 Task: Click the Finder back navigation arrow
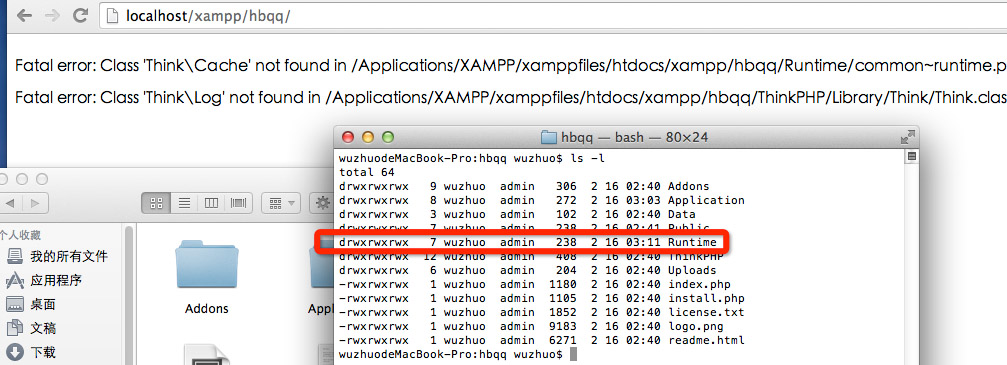click(9, 204)
